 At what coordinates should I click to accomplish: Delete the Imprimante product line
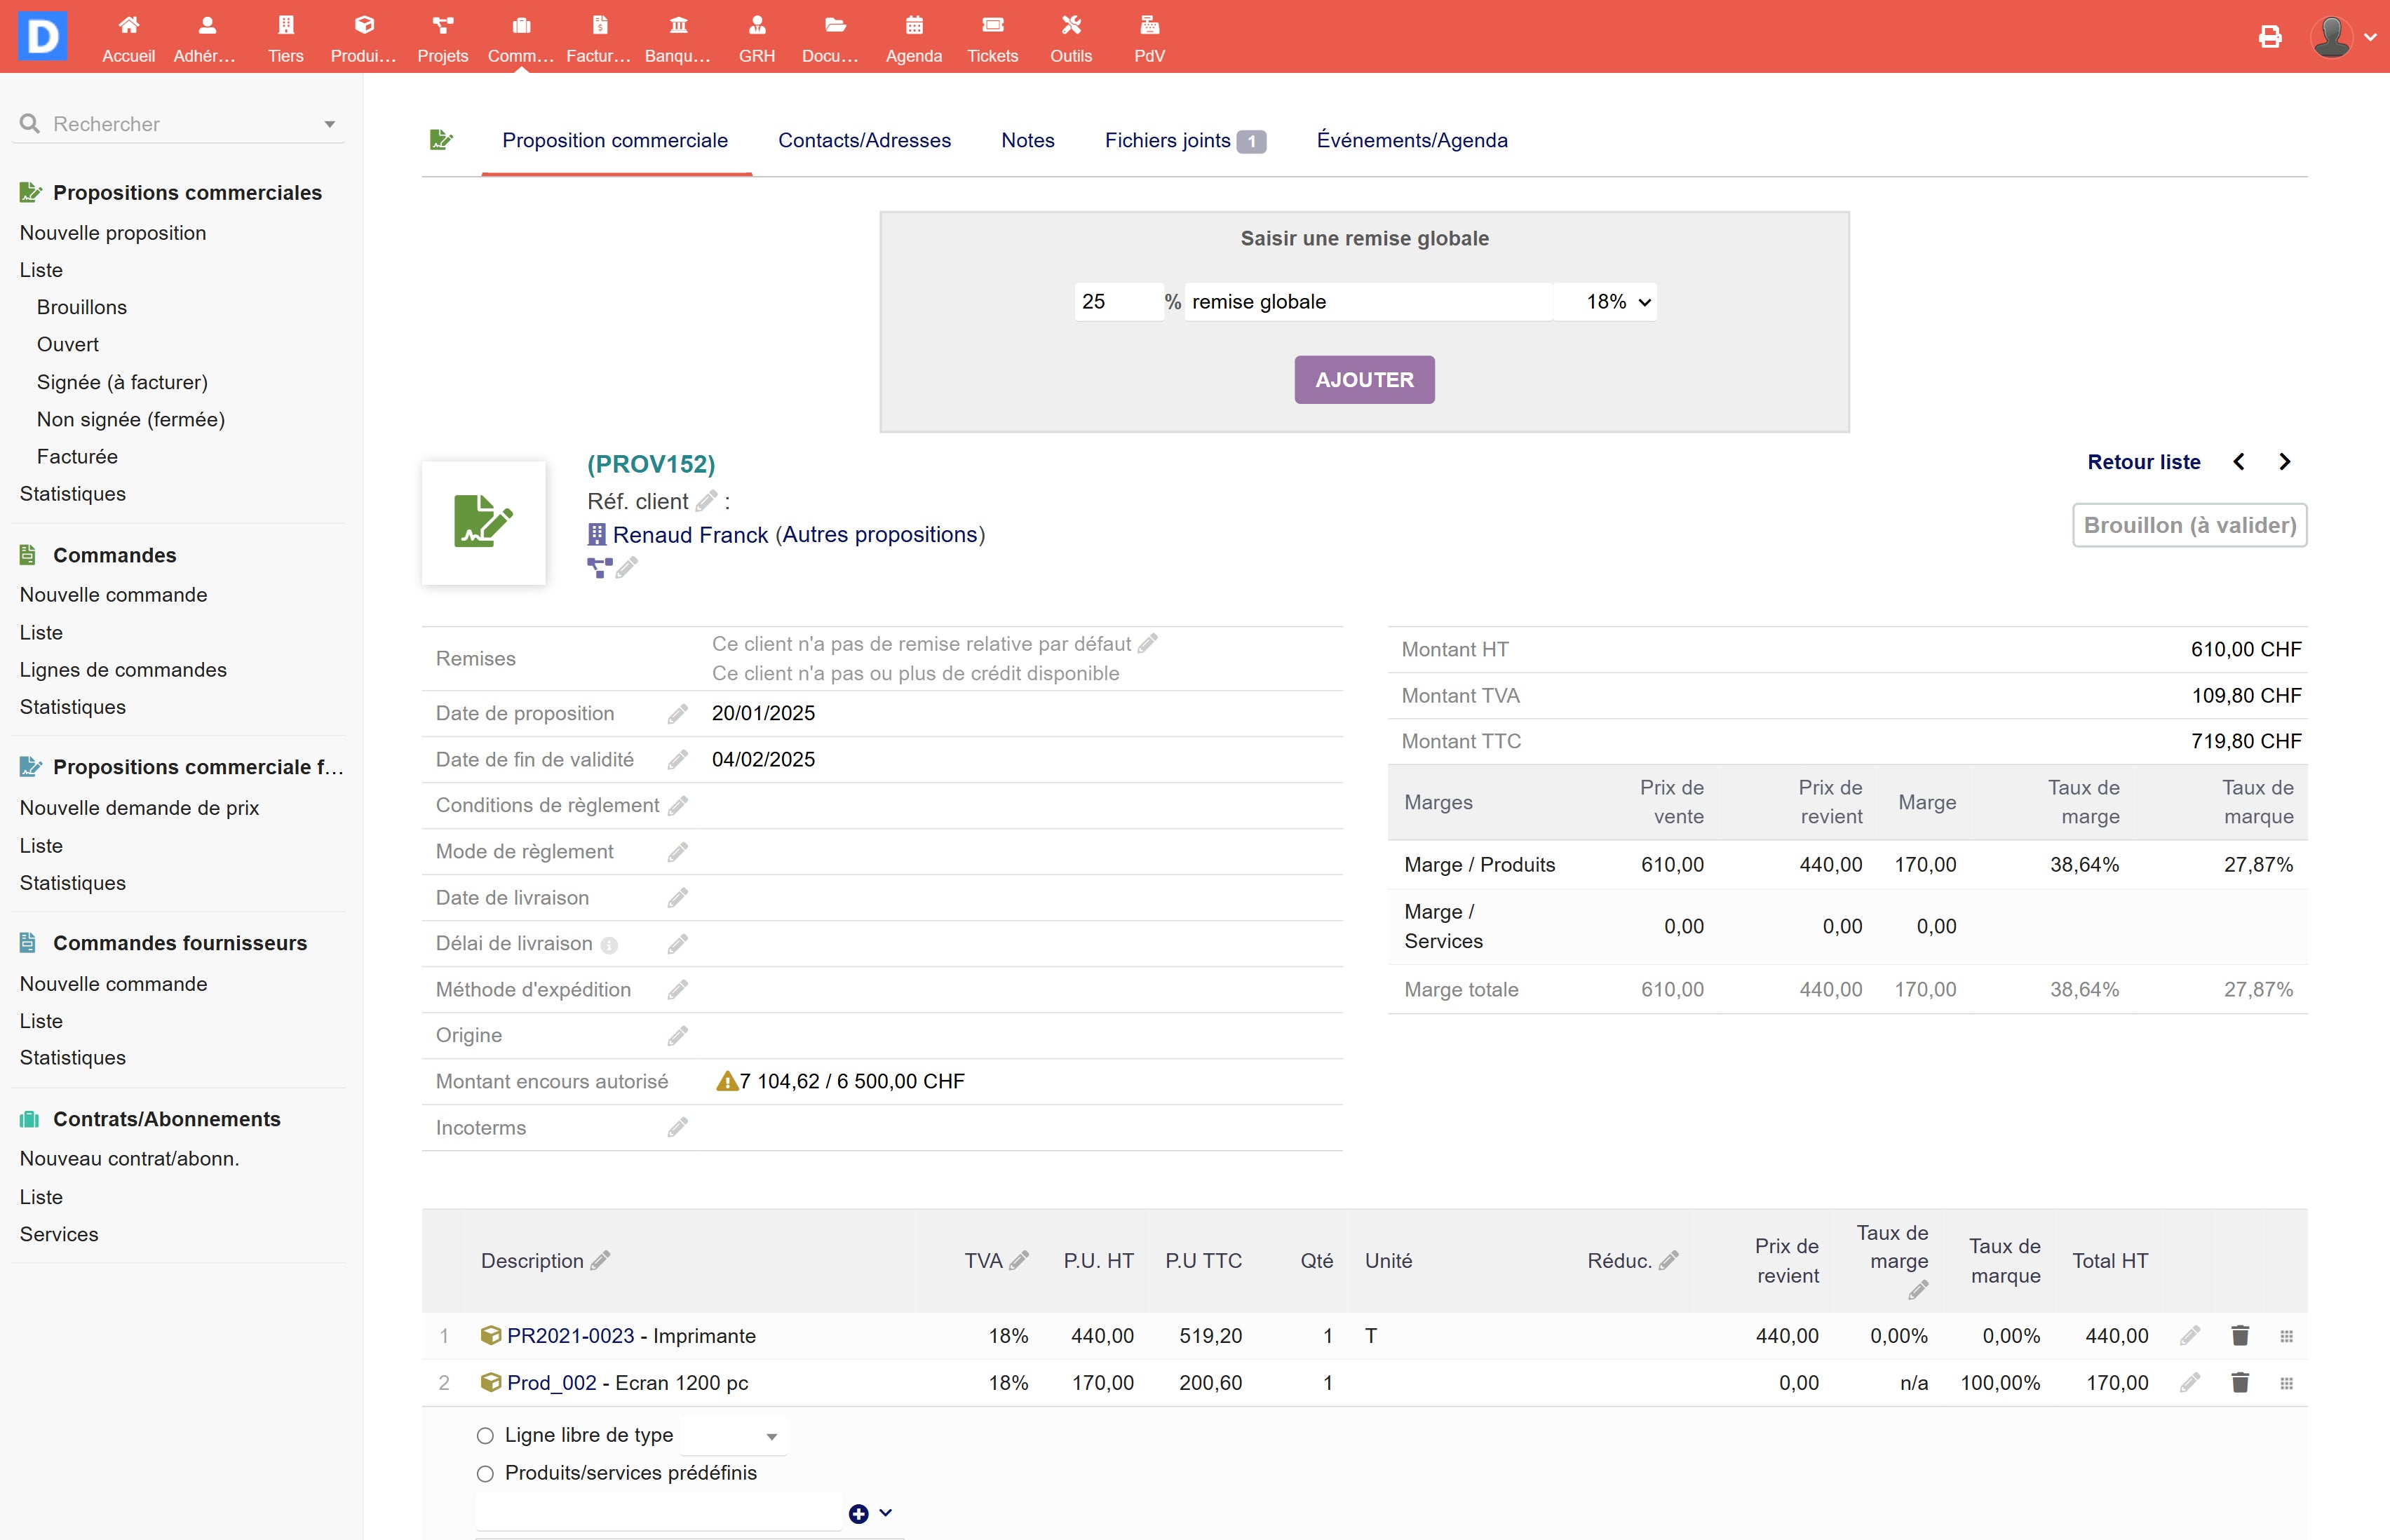(2240, 1336)
